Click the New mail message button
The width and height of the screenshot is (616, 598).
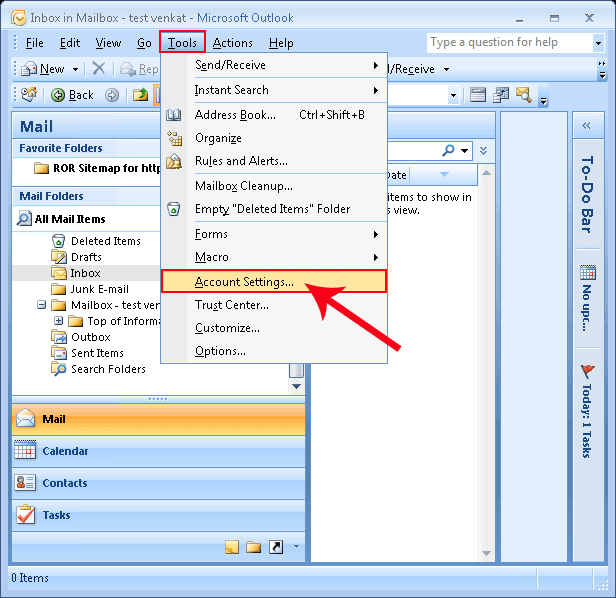click(x=42, y=69)
